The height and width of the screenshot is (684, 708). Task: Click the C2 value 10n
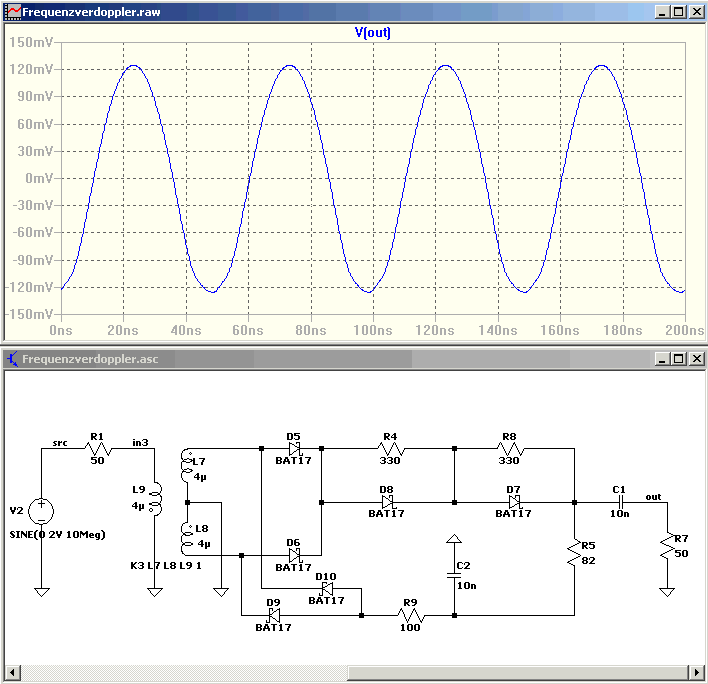pos(466,586)
